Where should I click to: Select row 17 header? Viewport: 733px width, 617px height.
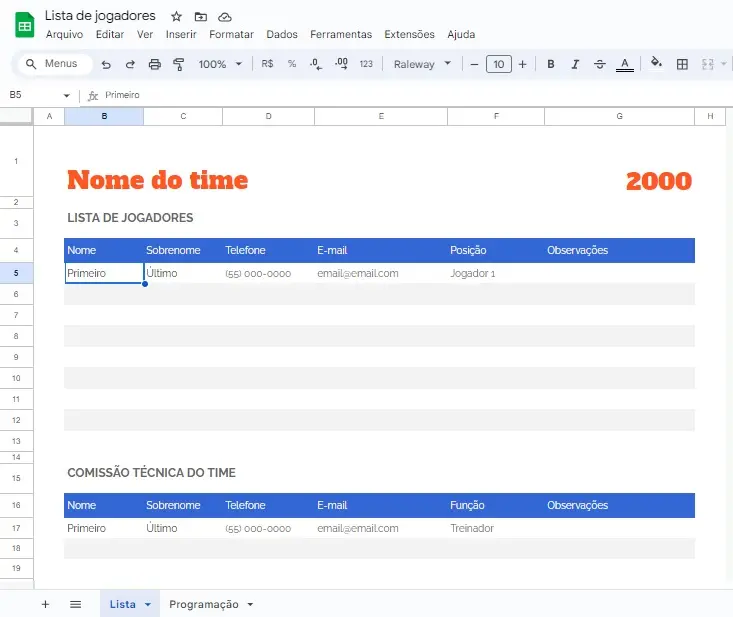[16, 528]
